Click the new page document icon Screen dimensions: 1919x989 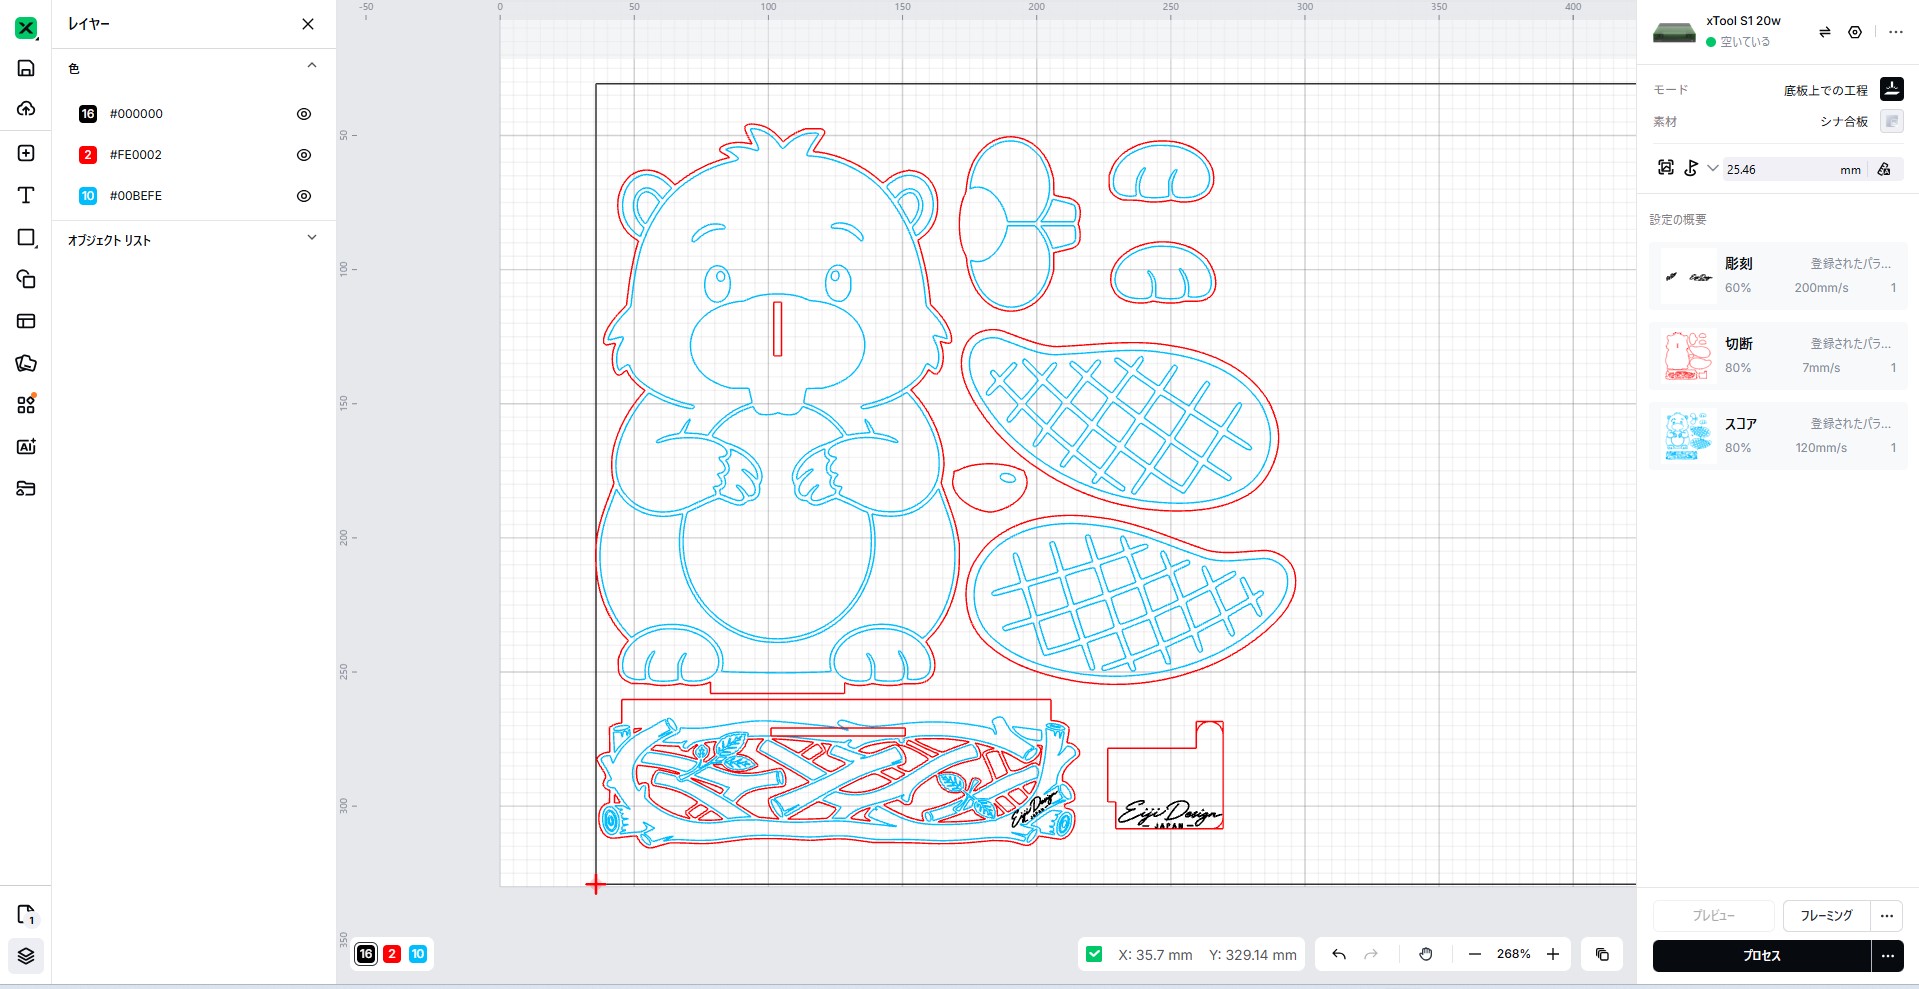26,914
